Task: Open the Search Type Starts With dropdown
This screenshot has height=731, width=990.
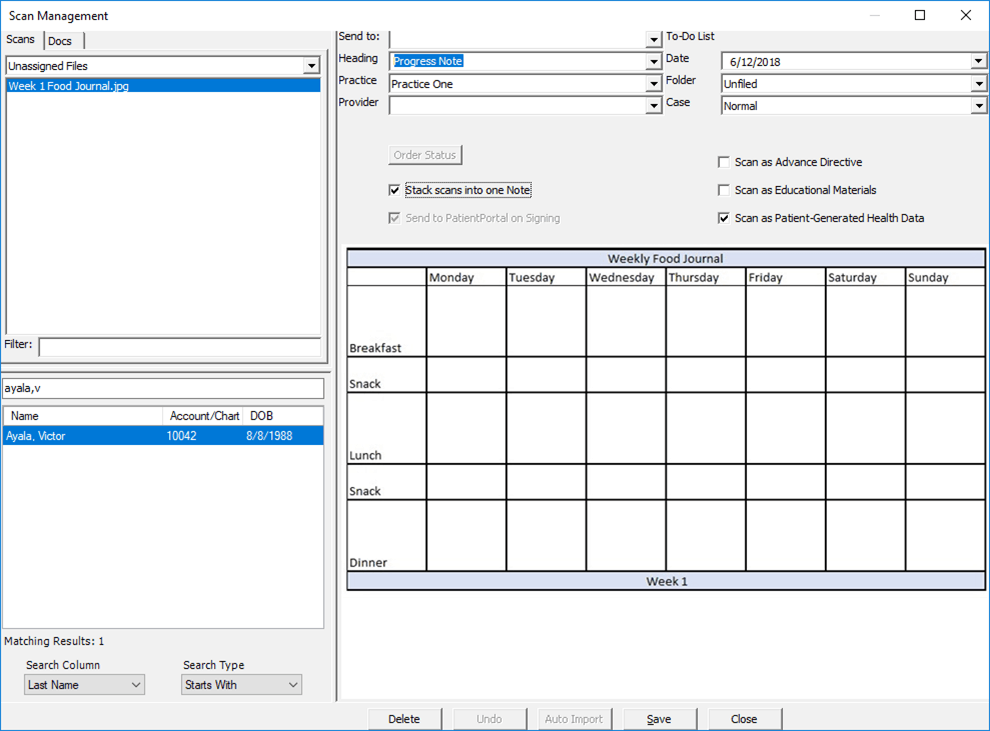Action: coord(241,685)
